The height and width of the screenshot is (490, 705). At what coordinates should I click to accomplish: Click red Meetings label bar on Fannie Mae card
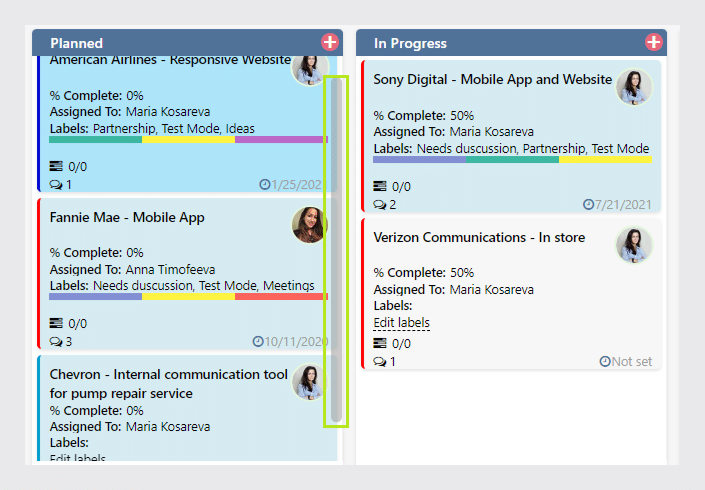point(281,297)
